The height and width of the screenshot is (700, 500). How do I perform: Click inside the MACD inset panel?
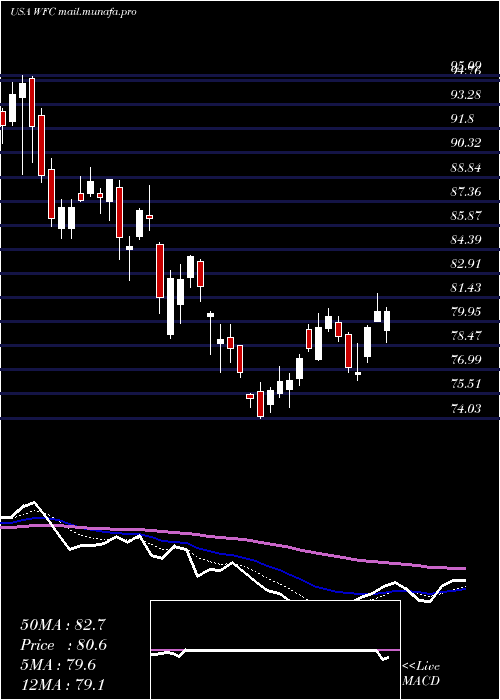pos(275,650)
